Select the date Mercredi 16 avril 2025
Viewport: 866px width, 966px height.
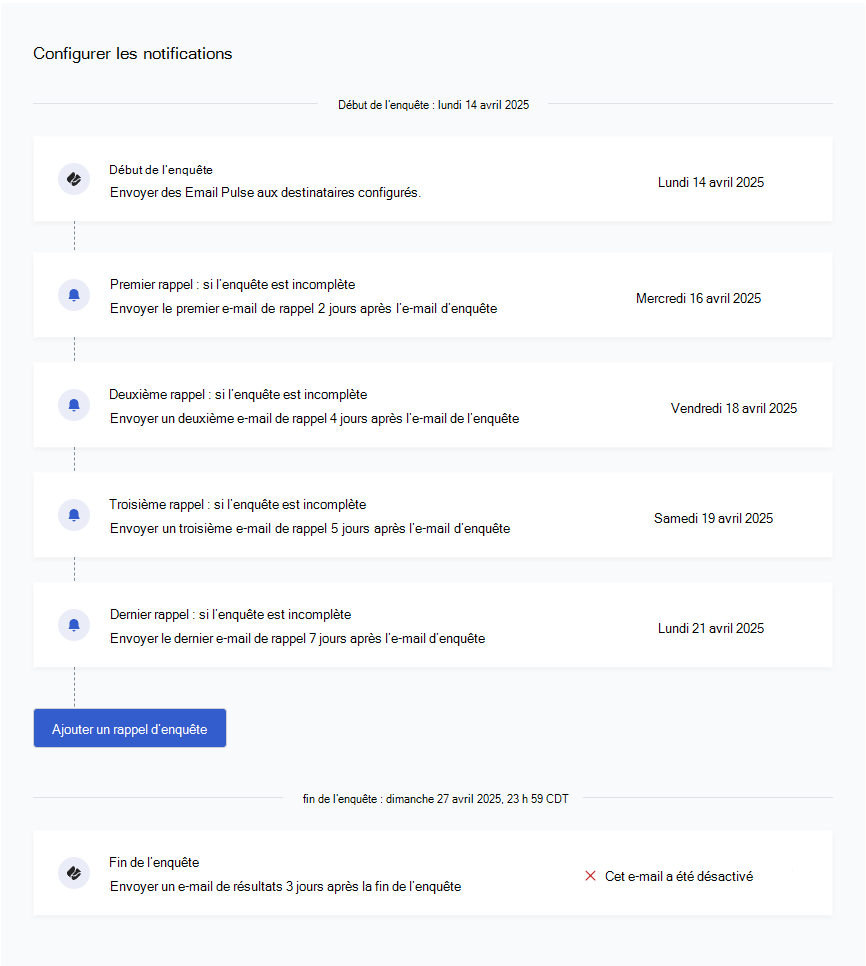697,298
